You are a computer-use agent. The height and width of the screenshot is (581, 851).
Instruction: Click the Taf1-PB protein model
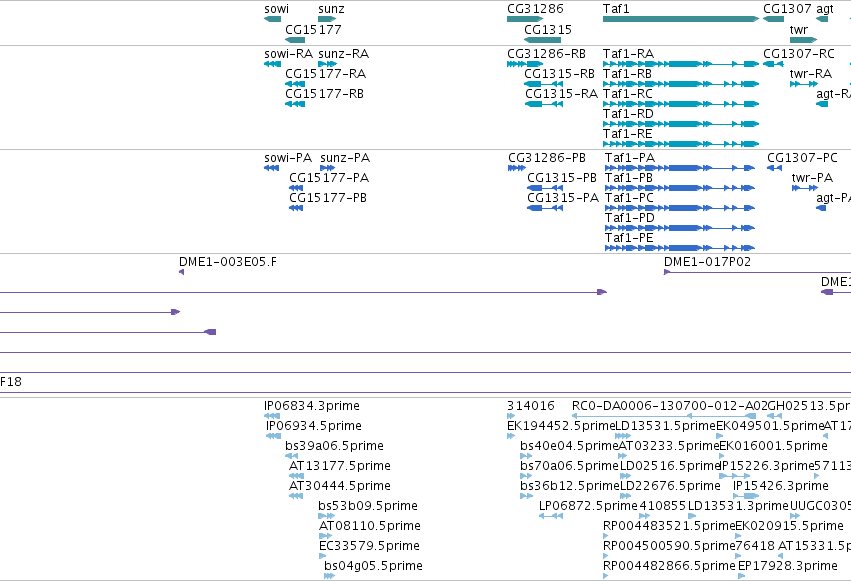tap(679, 188)
